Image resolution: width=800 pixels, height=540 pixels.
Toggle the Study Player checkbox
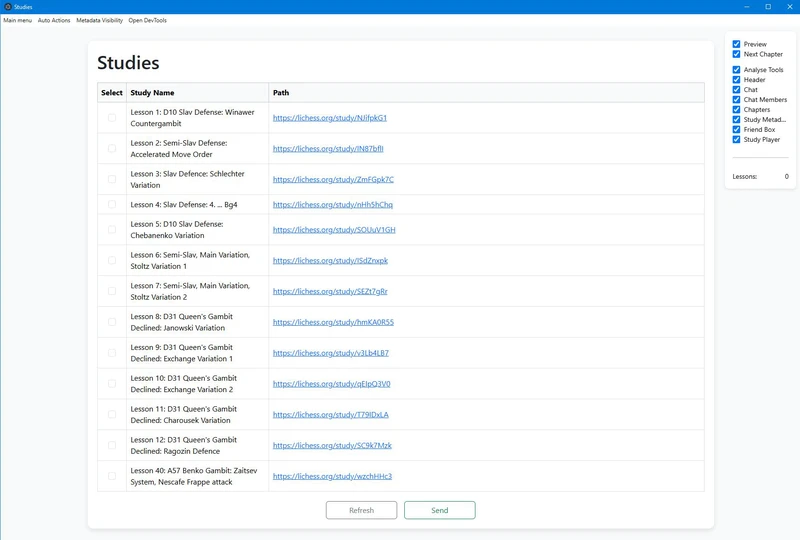coord(737,140)
